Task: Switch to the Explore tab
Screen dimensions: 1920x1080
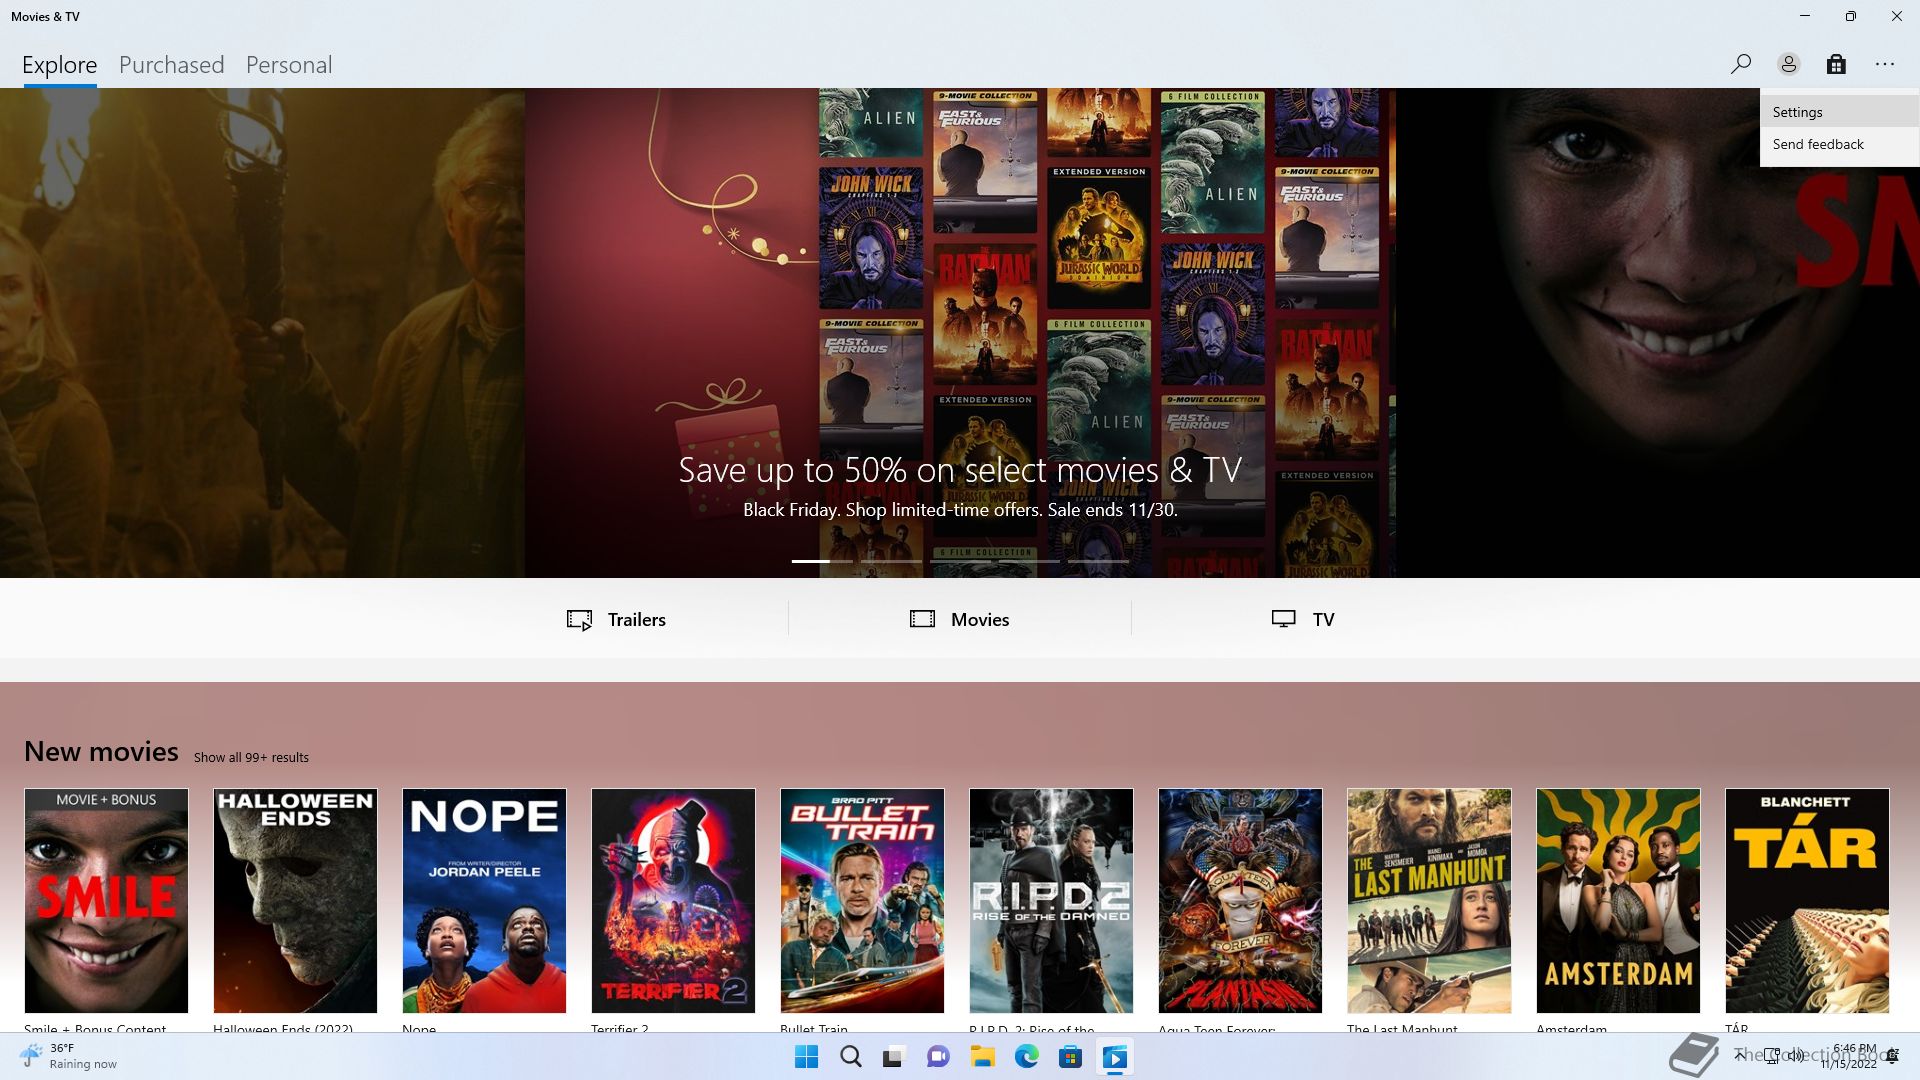Action: [x=60, y=65]
